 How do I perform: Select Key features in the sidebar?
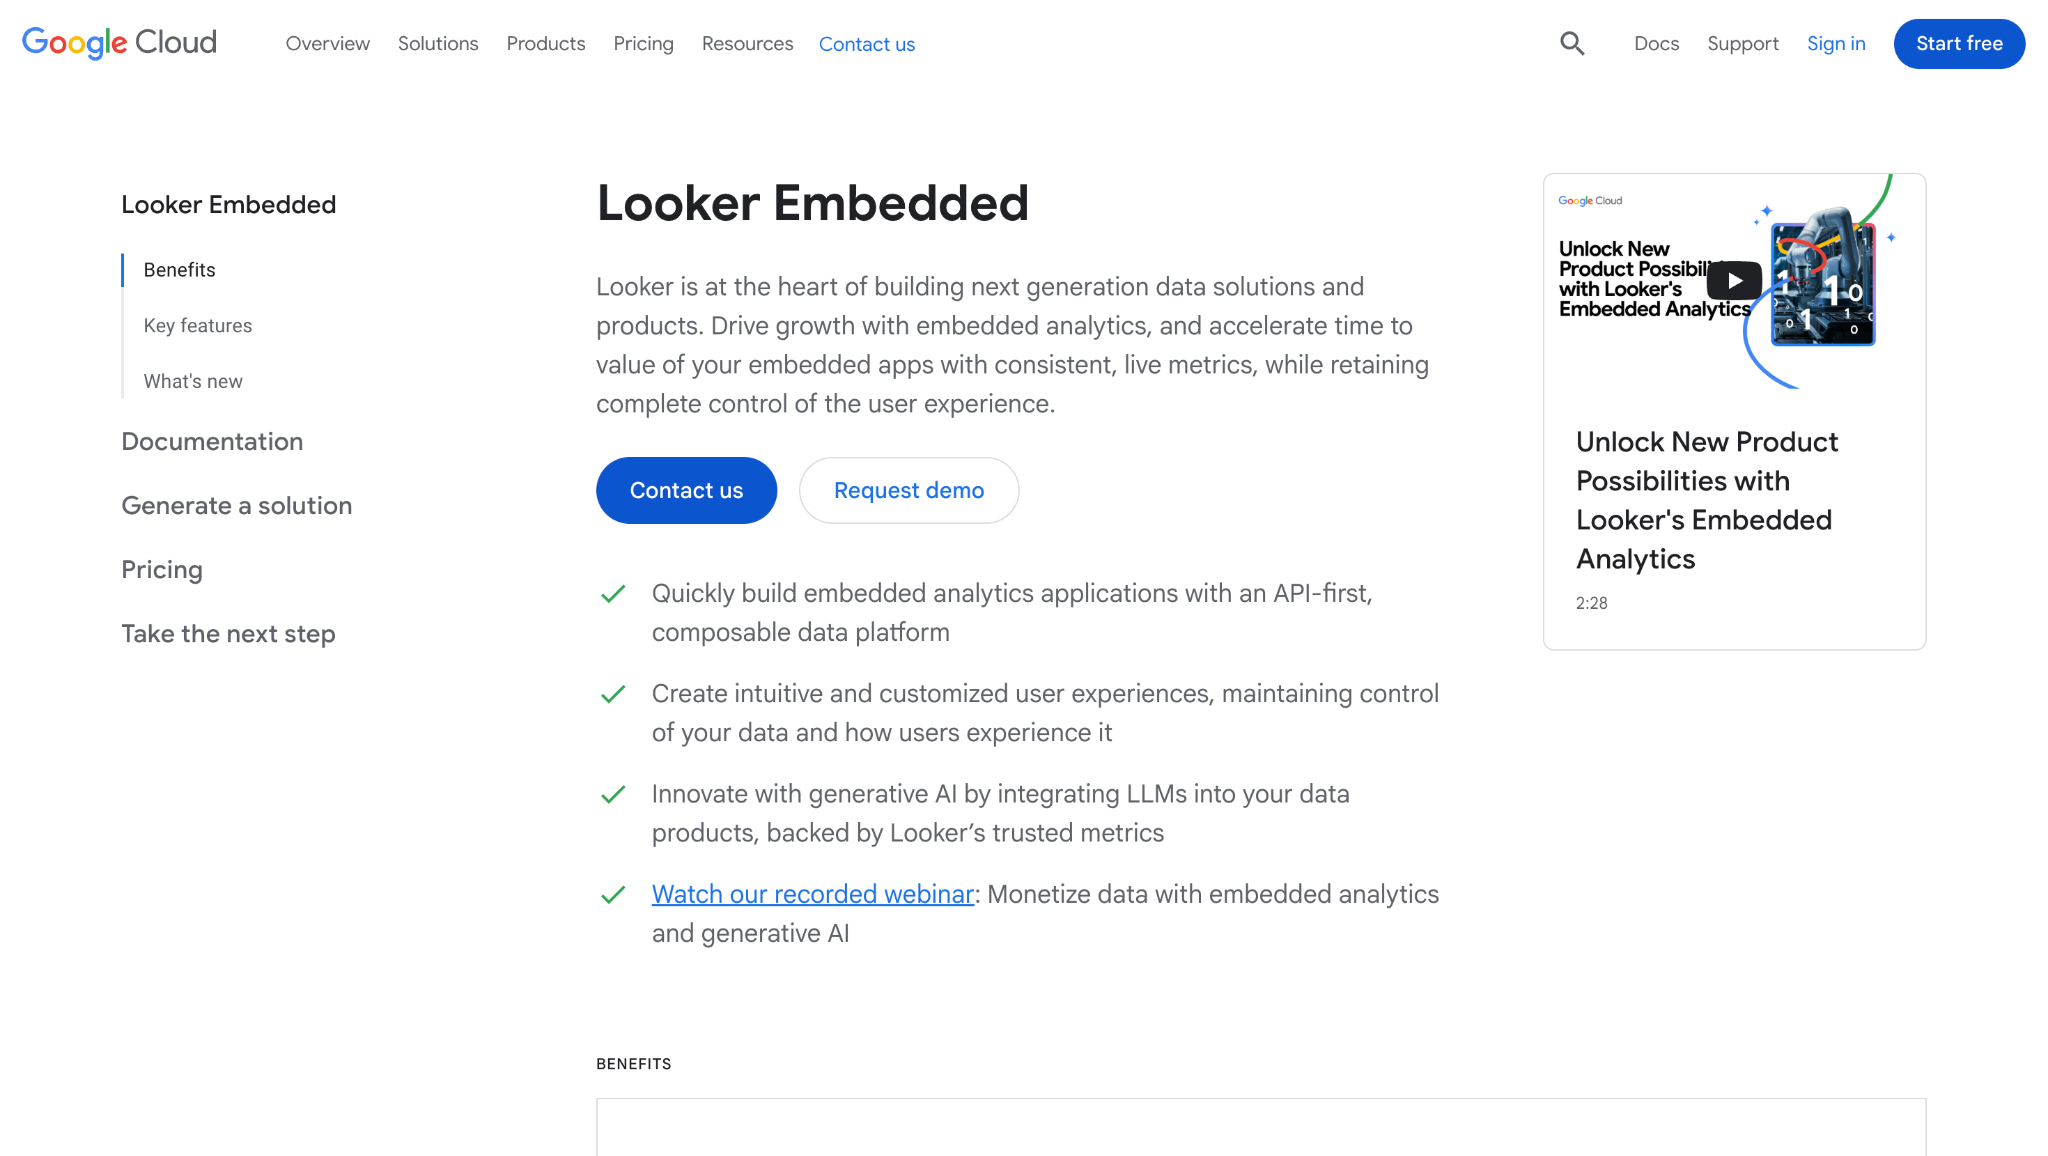[x=197, y=325]
